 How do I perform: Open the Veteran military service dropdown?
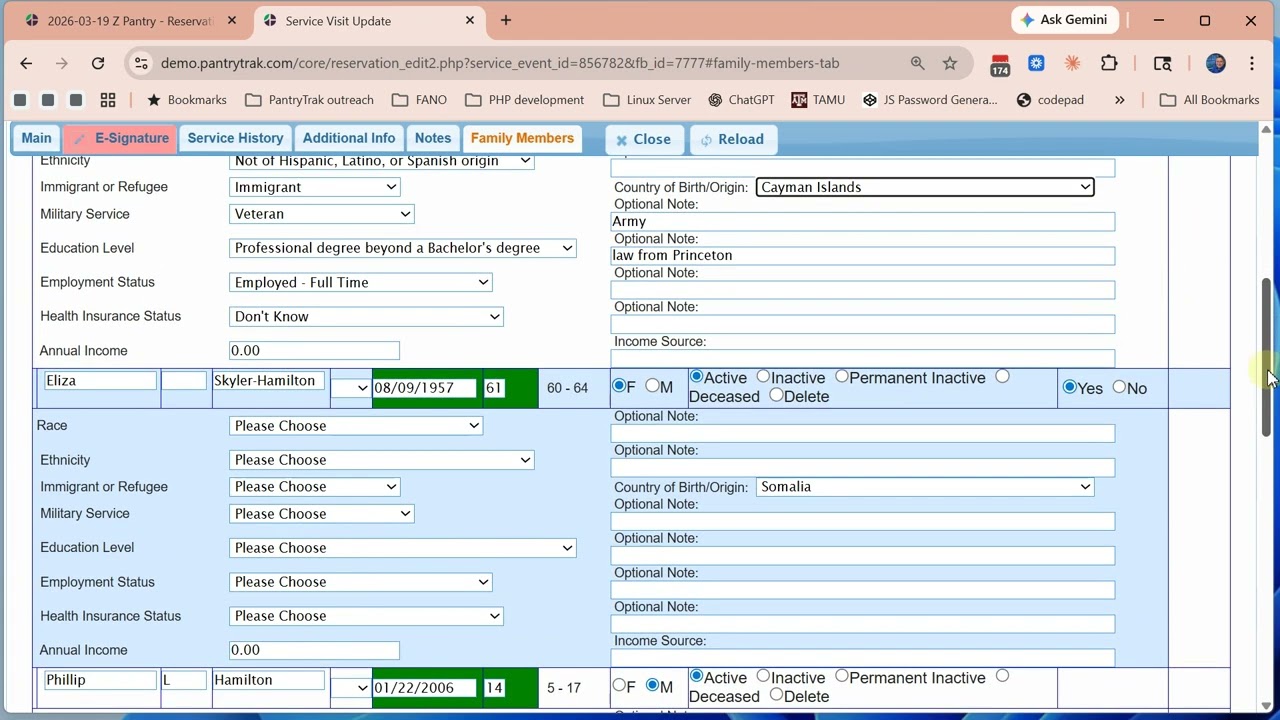(321, 214)
